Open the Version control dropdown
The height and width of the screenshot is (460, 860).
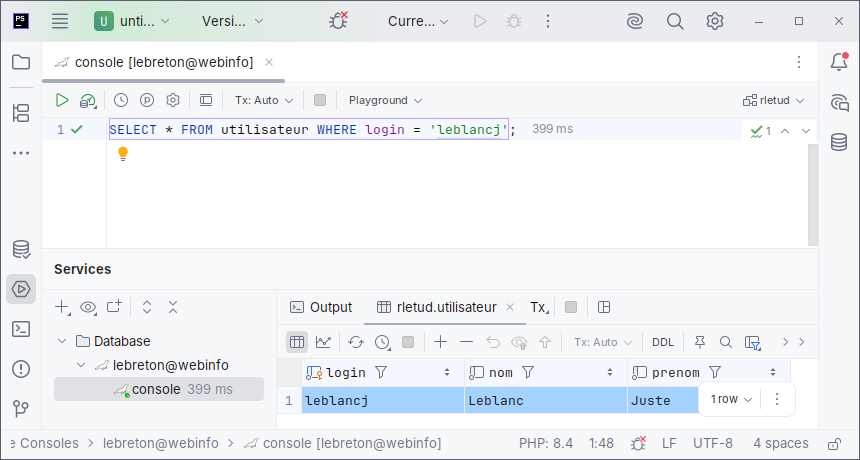(x=233, y=21)
